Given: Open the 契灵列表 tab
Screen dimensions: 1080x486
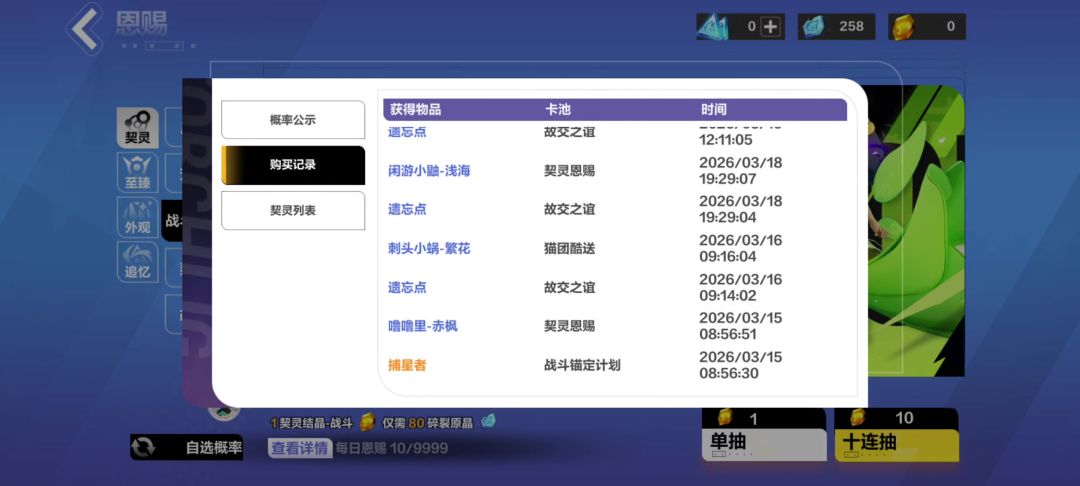Looking at the screenshot, I should point(293,211).
